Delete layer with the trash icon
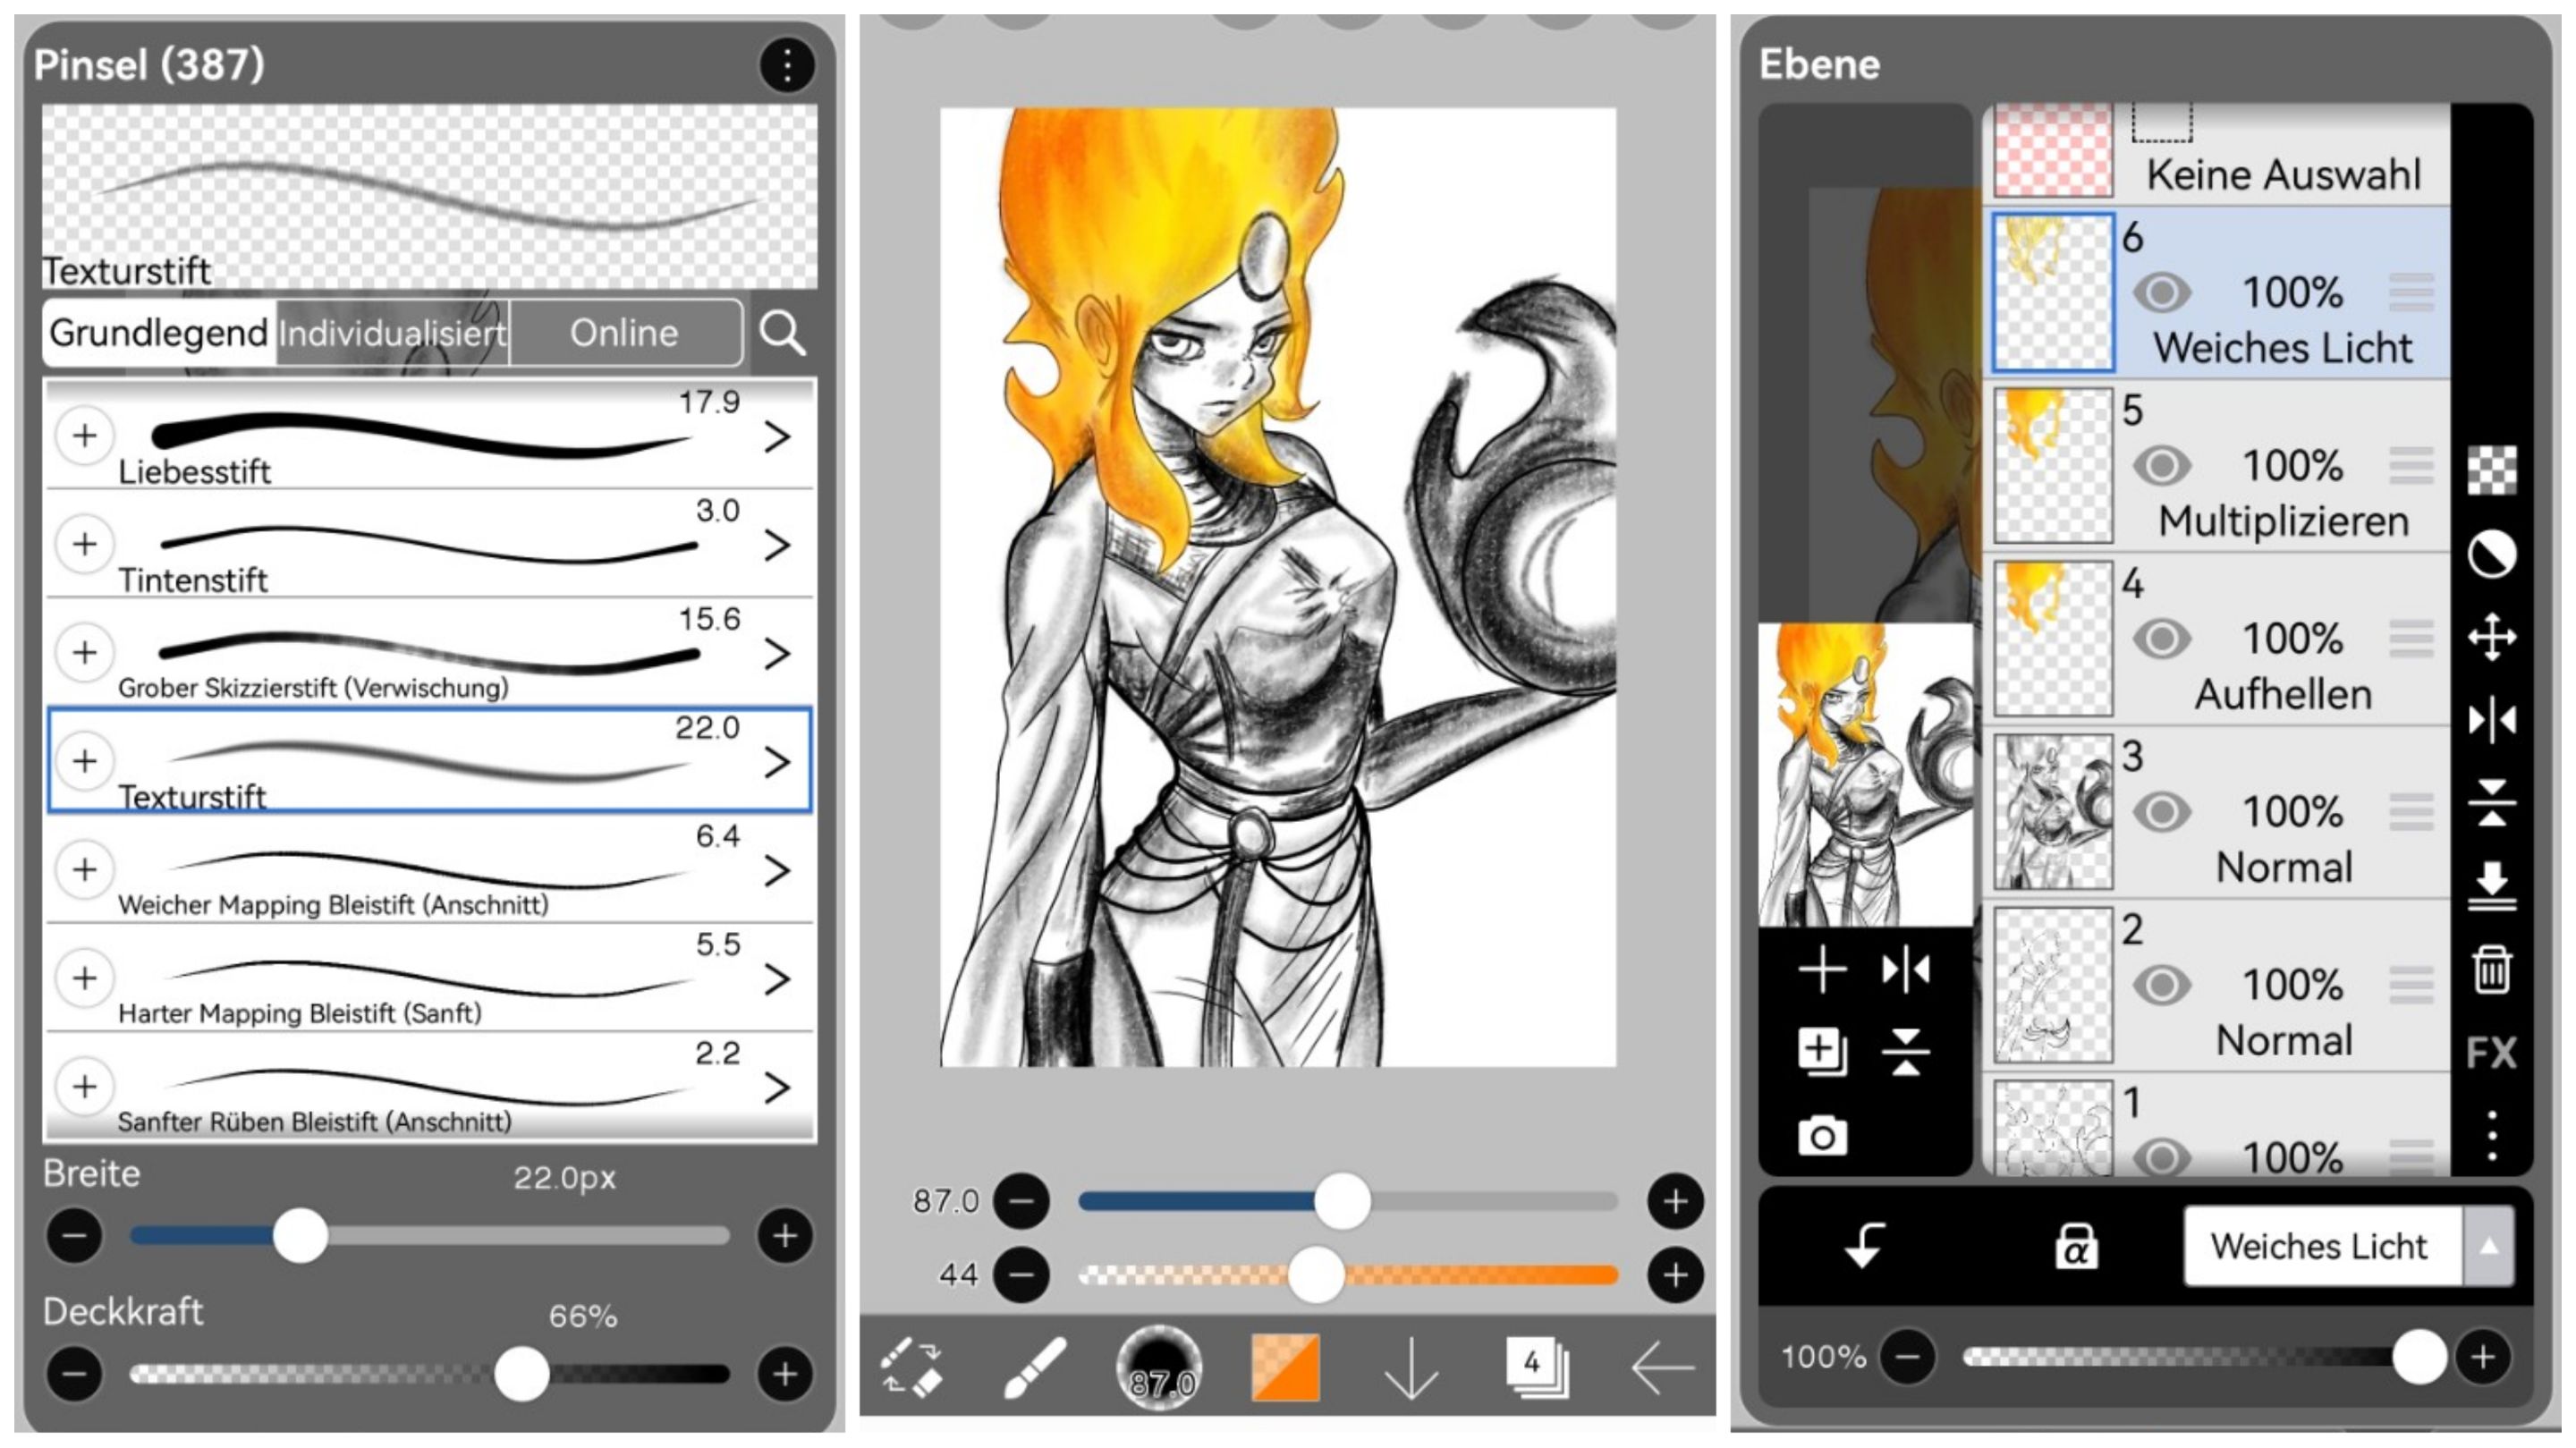The height and width of the screenshot is (1448, 2576). pyautogui.click(x=2490, y=969)
